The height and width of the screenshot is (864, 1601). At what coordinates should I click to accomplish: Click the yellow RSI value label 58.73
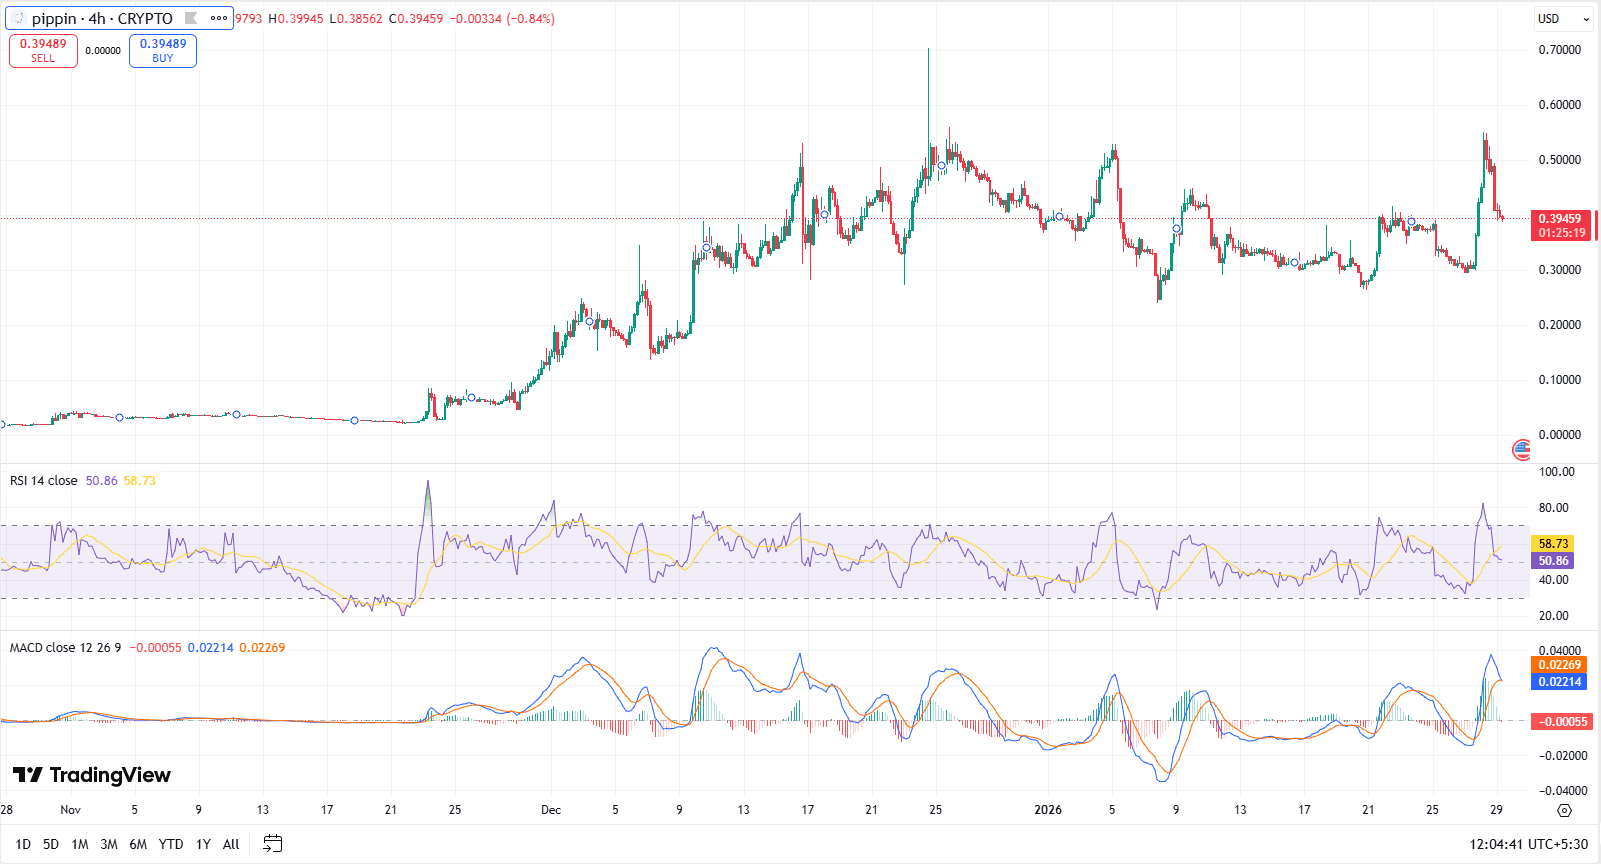point(1552,544)
